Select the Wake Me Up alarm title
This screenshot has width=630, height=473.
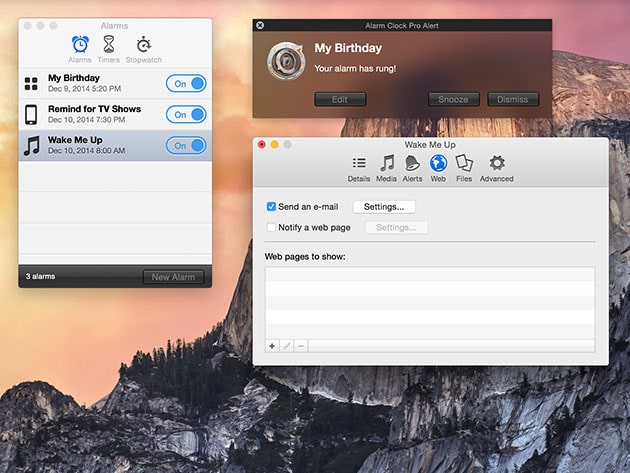(75, 140)
